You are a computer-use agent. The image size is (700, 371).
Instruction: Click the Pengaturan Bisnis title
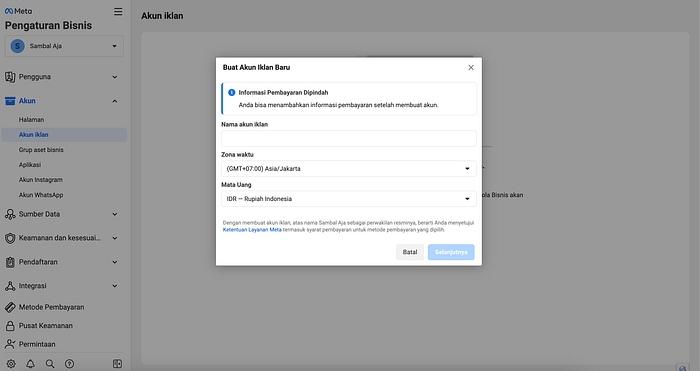[x=48, y=25]
